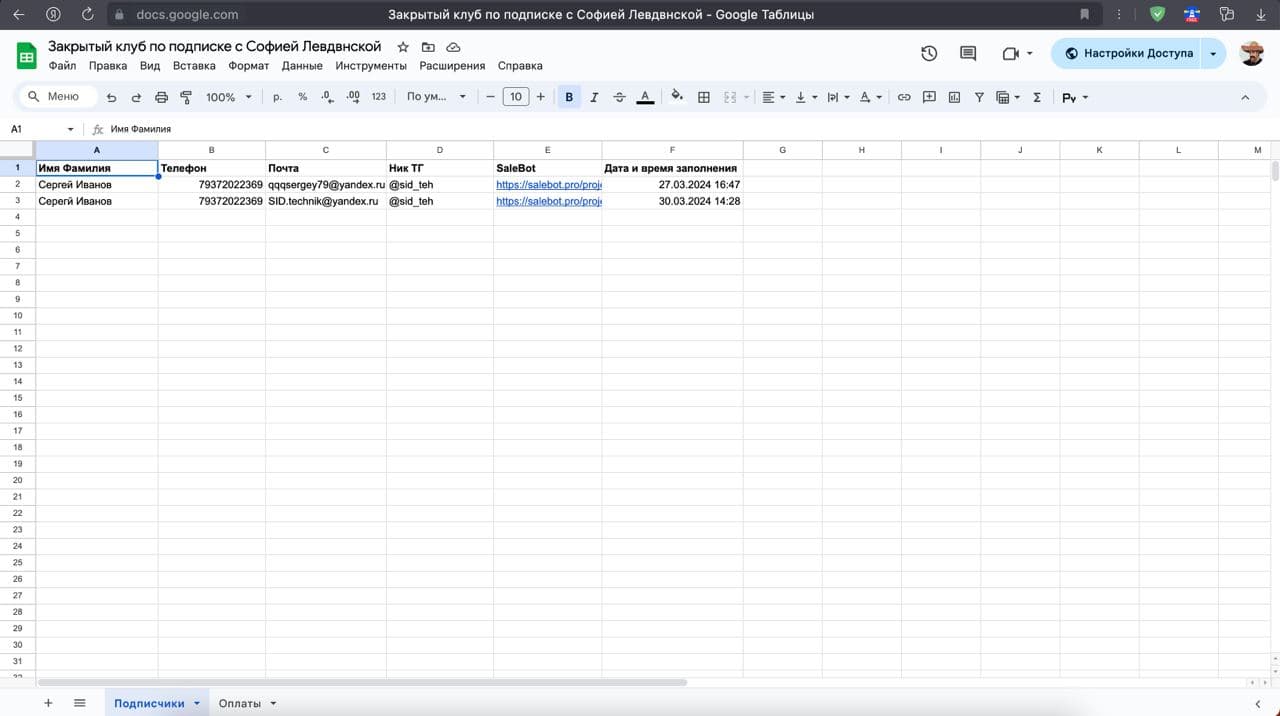Open the zoom 100% dropdown
Screen dimensions: 1280x716
coord(229,97)
